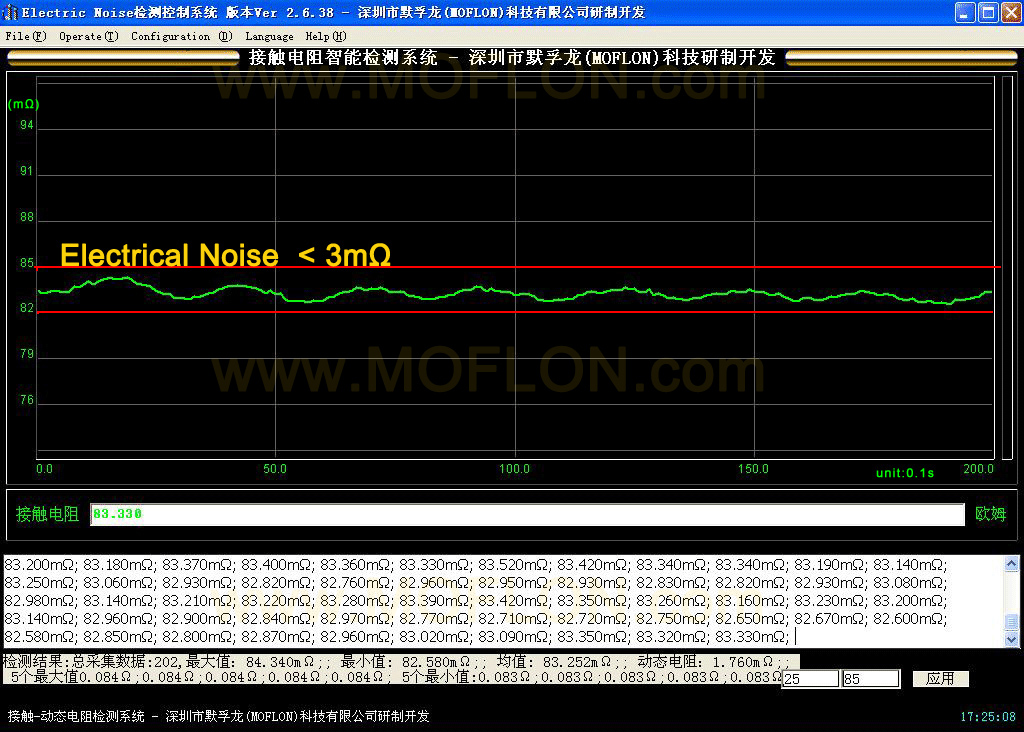This screenshot has width=1024, height=732.
Task: Click the contact resistance field showing 83.330
Action: (x=527, y=514)
